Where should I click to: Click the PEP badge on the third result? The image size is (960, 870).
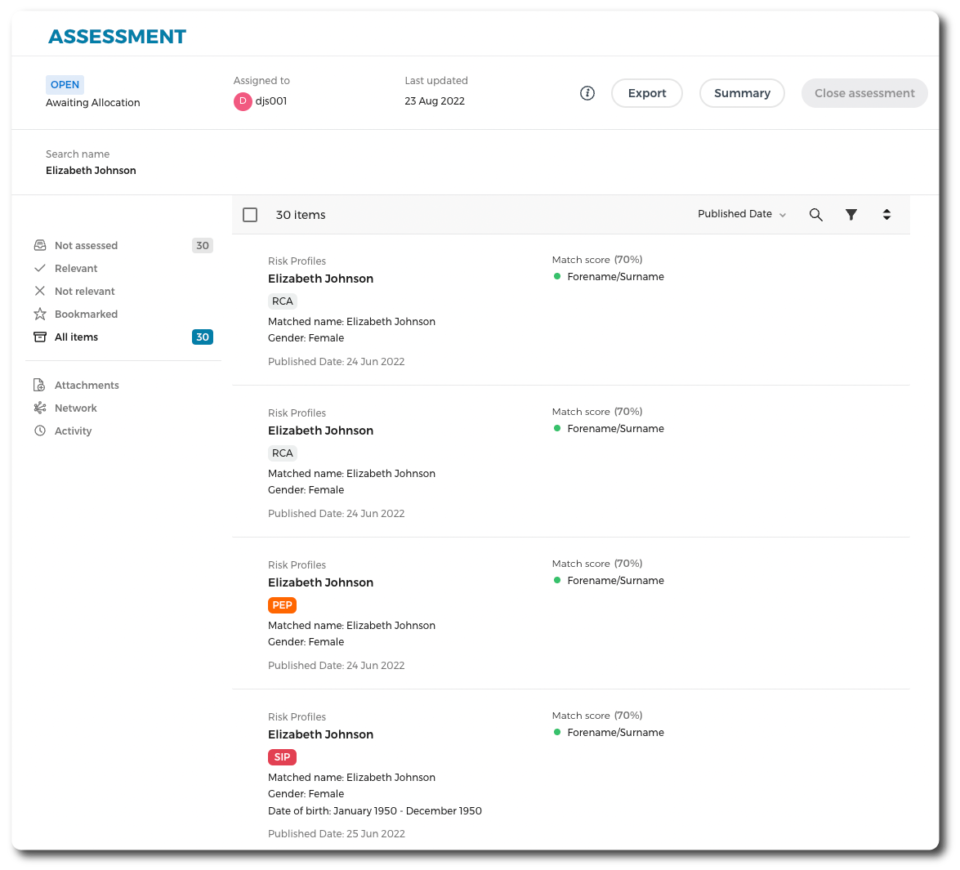[x=281, y=605]
